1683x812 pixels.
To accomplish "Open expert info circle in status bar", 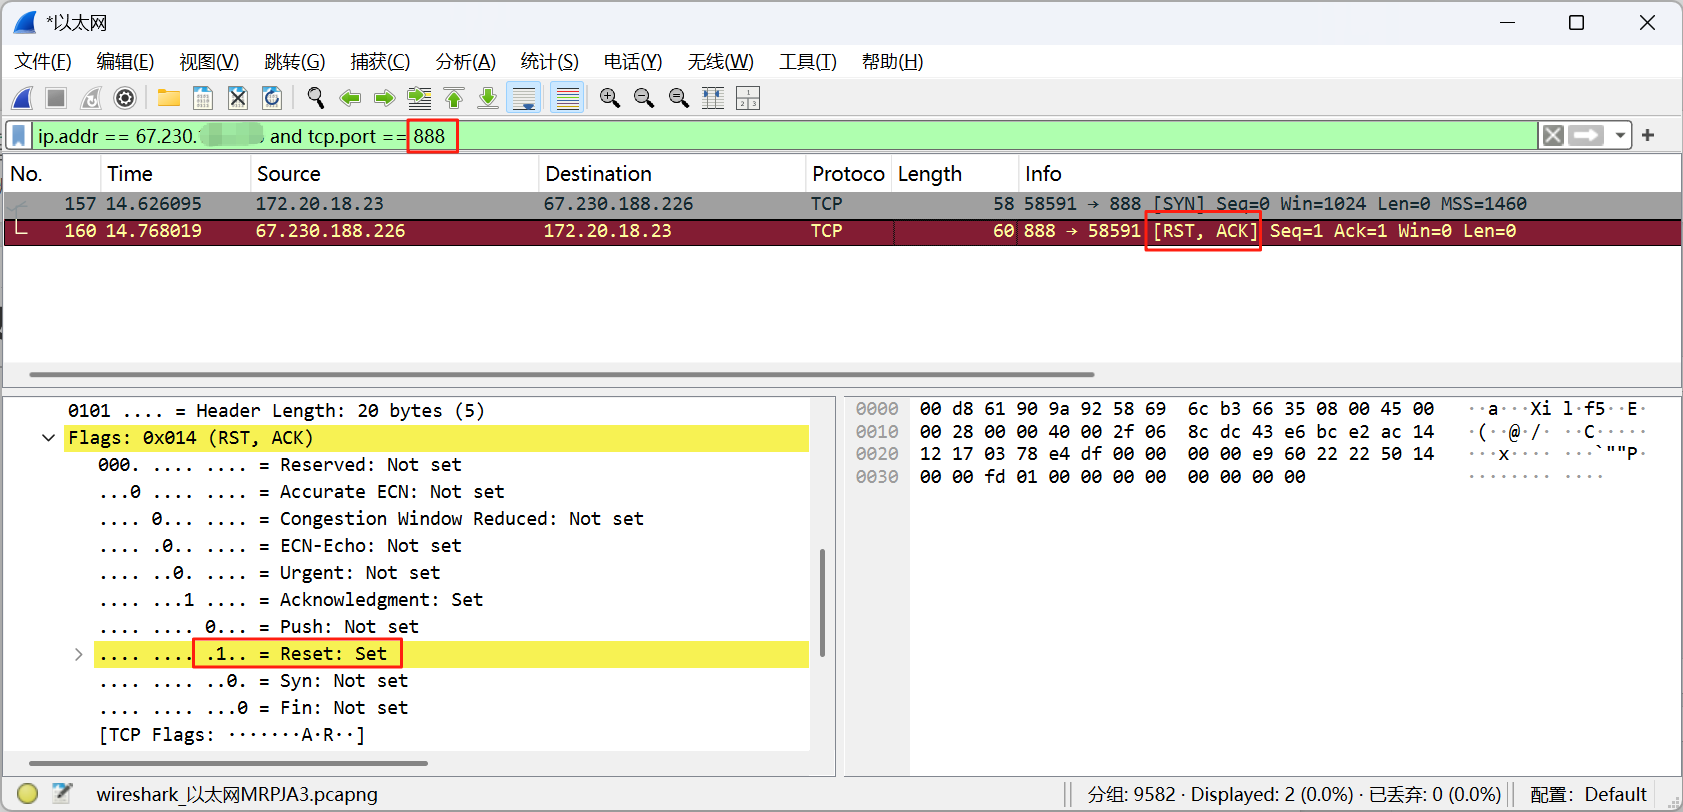I will pyautogui.click(x=28, y=794).
